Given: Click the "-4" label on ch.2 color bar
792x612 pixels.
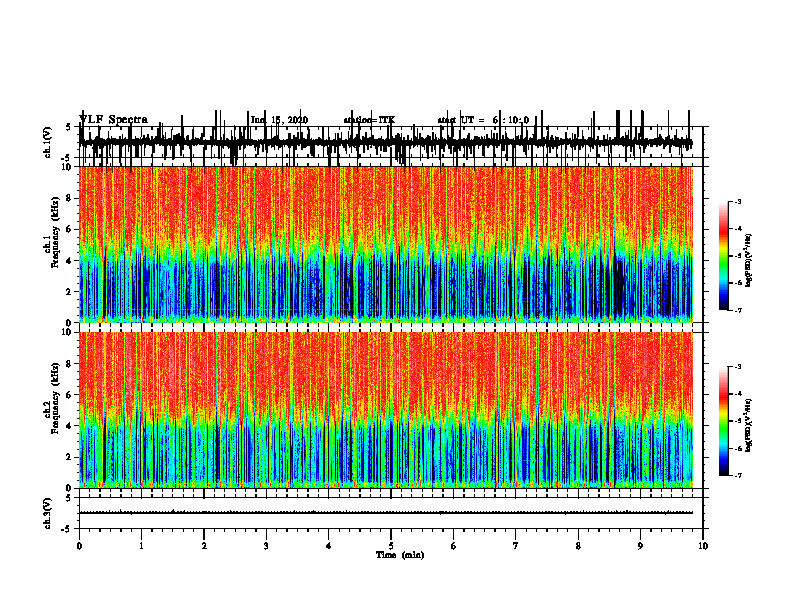Looking at the screenshot, I should point(738,394).
